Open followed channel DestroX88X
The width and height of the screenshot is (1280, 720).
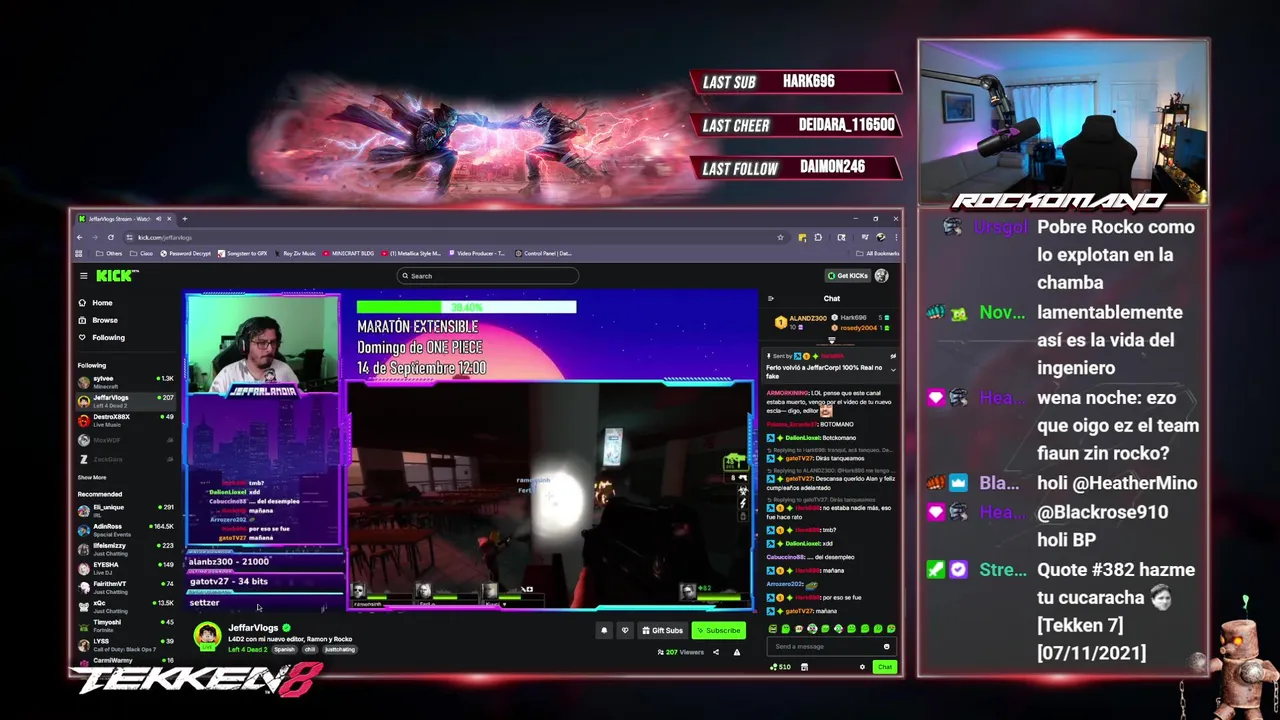126,420
